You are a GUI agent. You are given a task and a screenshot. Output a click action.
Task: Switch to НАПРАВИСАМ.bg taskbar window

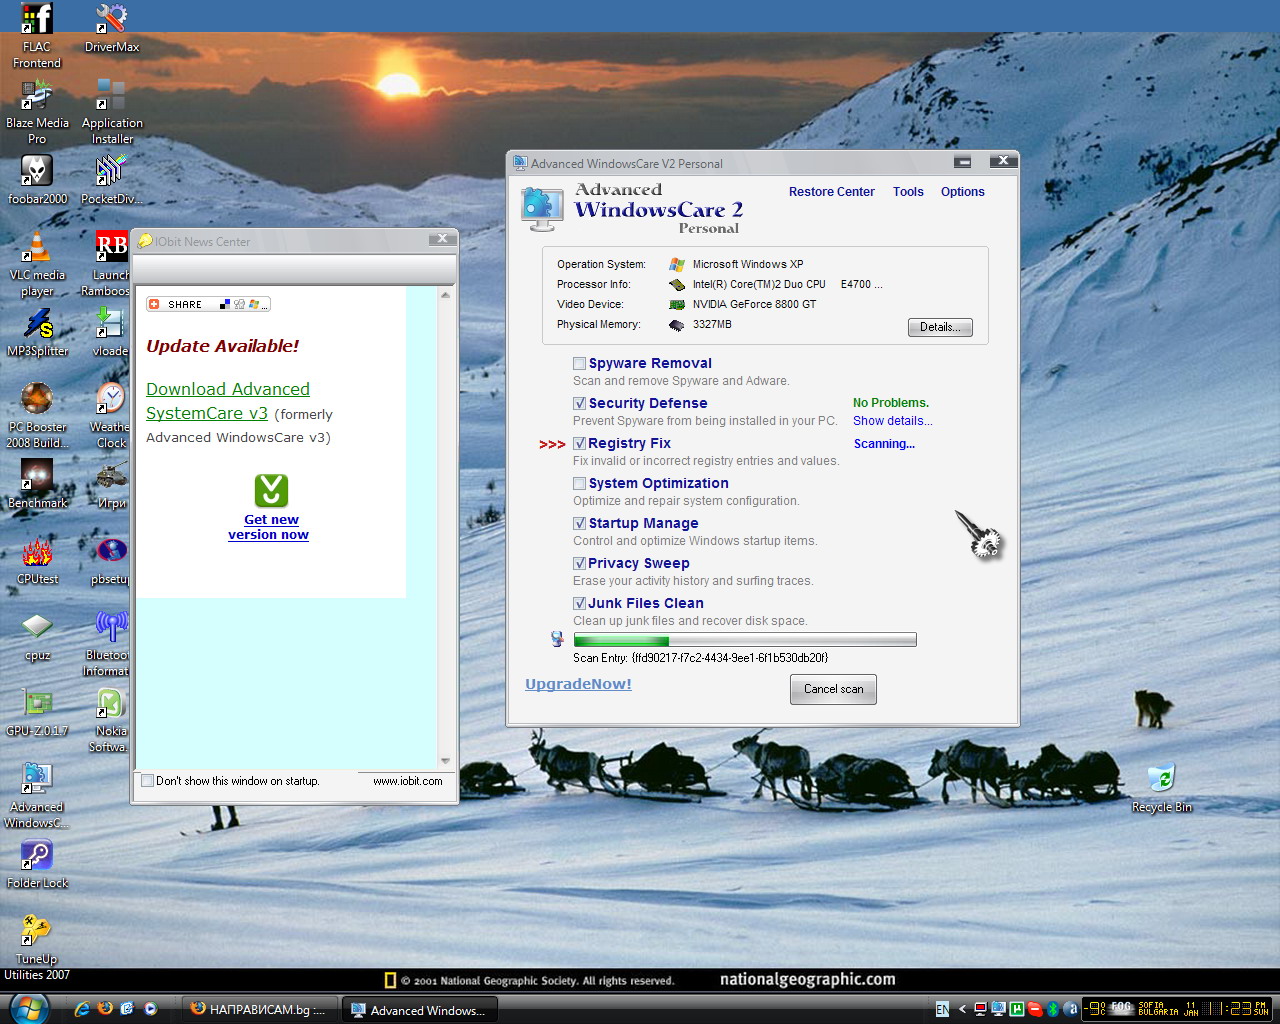[x=260, y=1010]
